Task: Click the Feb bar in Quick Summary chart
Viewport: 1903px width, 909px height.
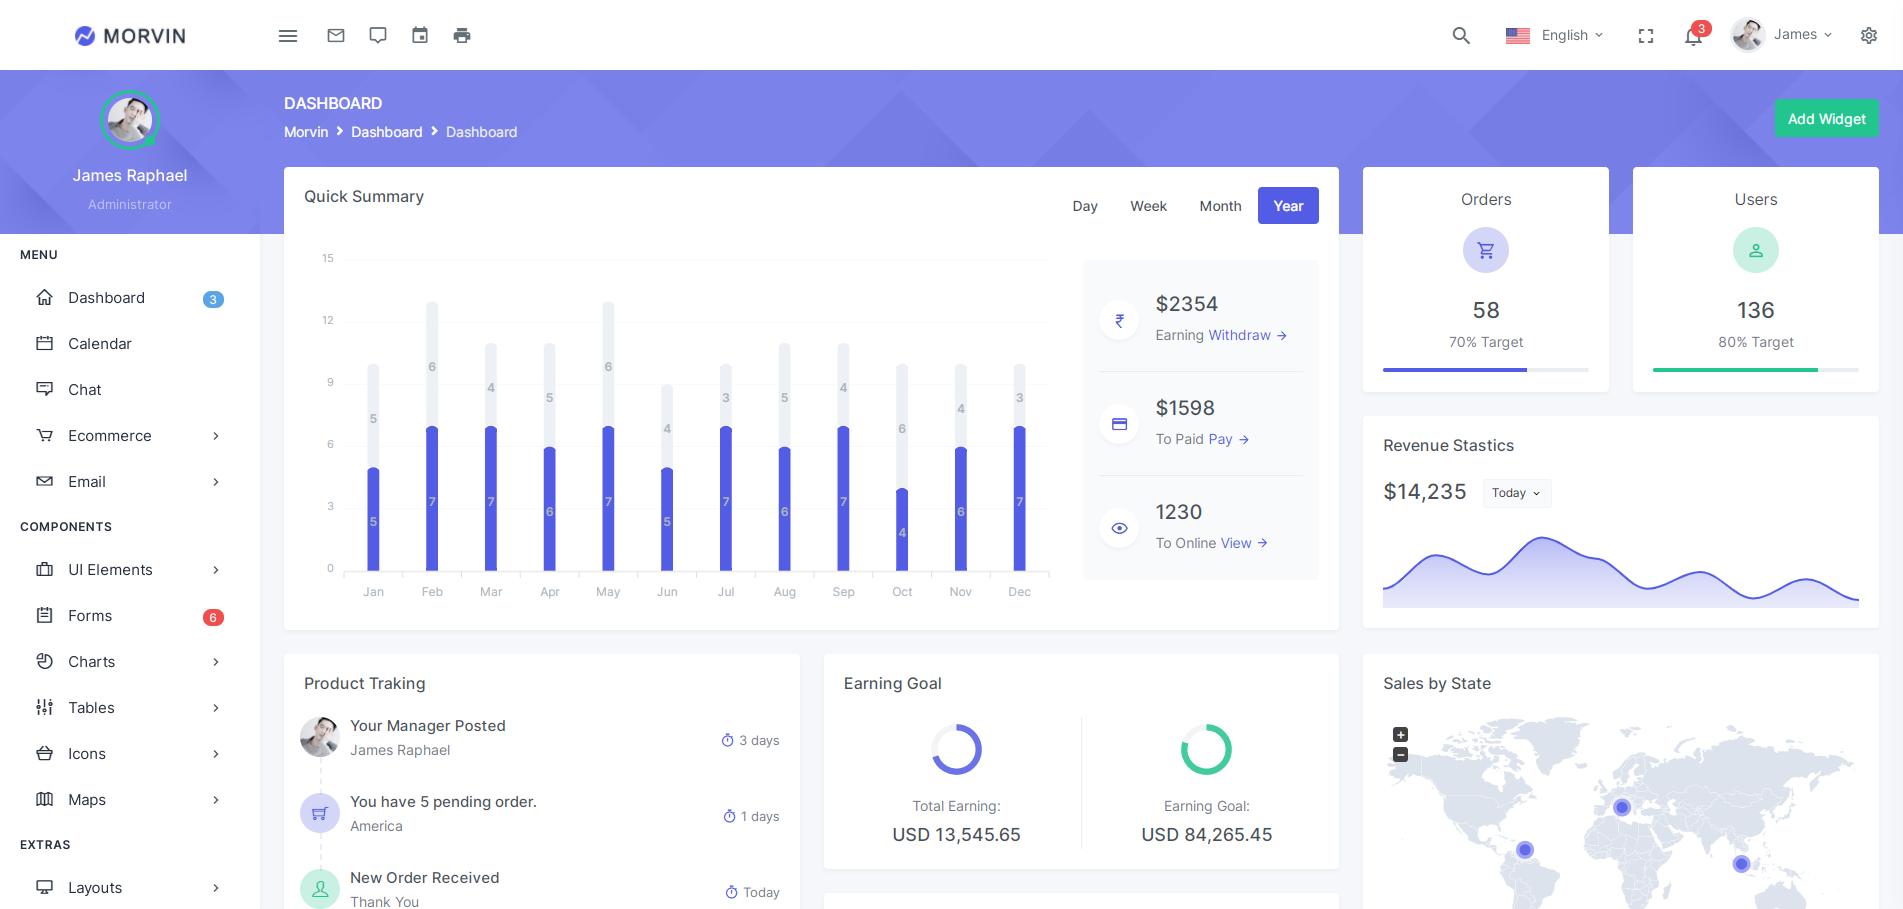Action: 432,436
